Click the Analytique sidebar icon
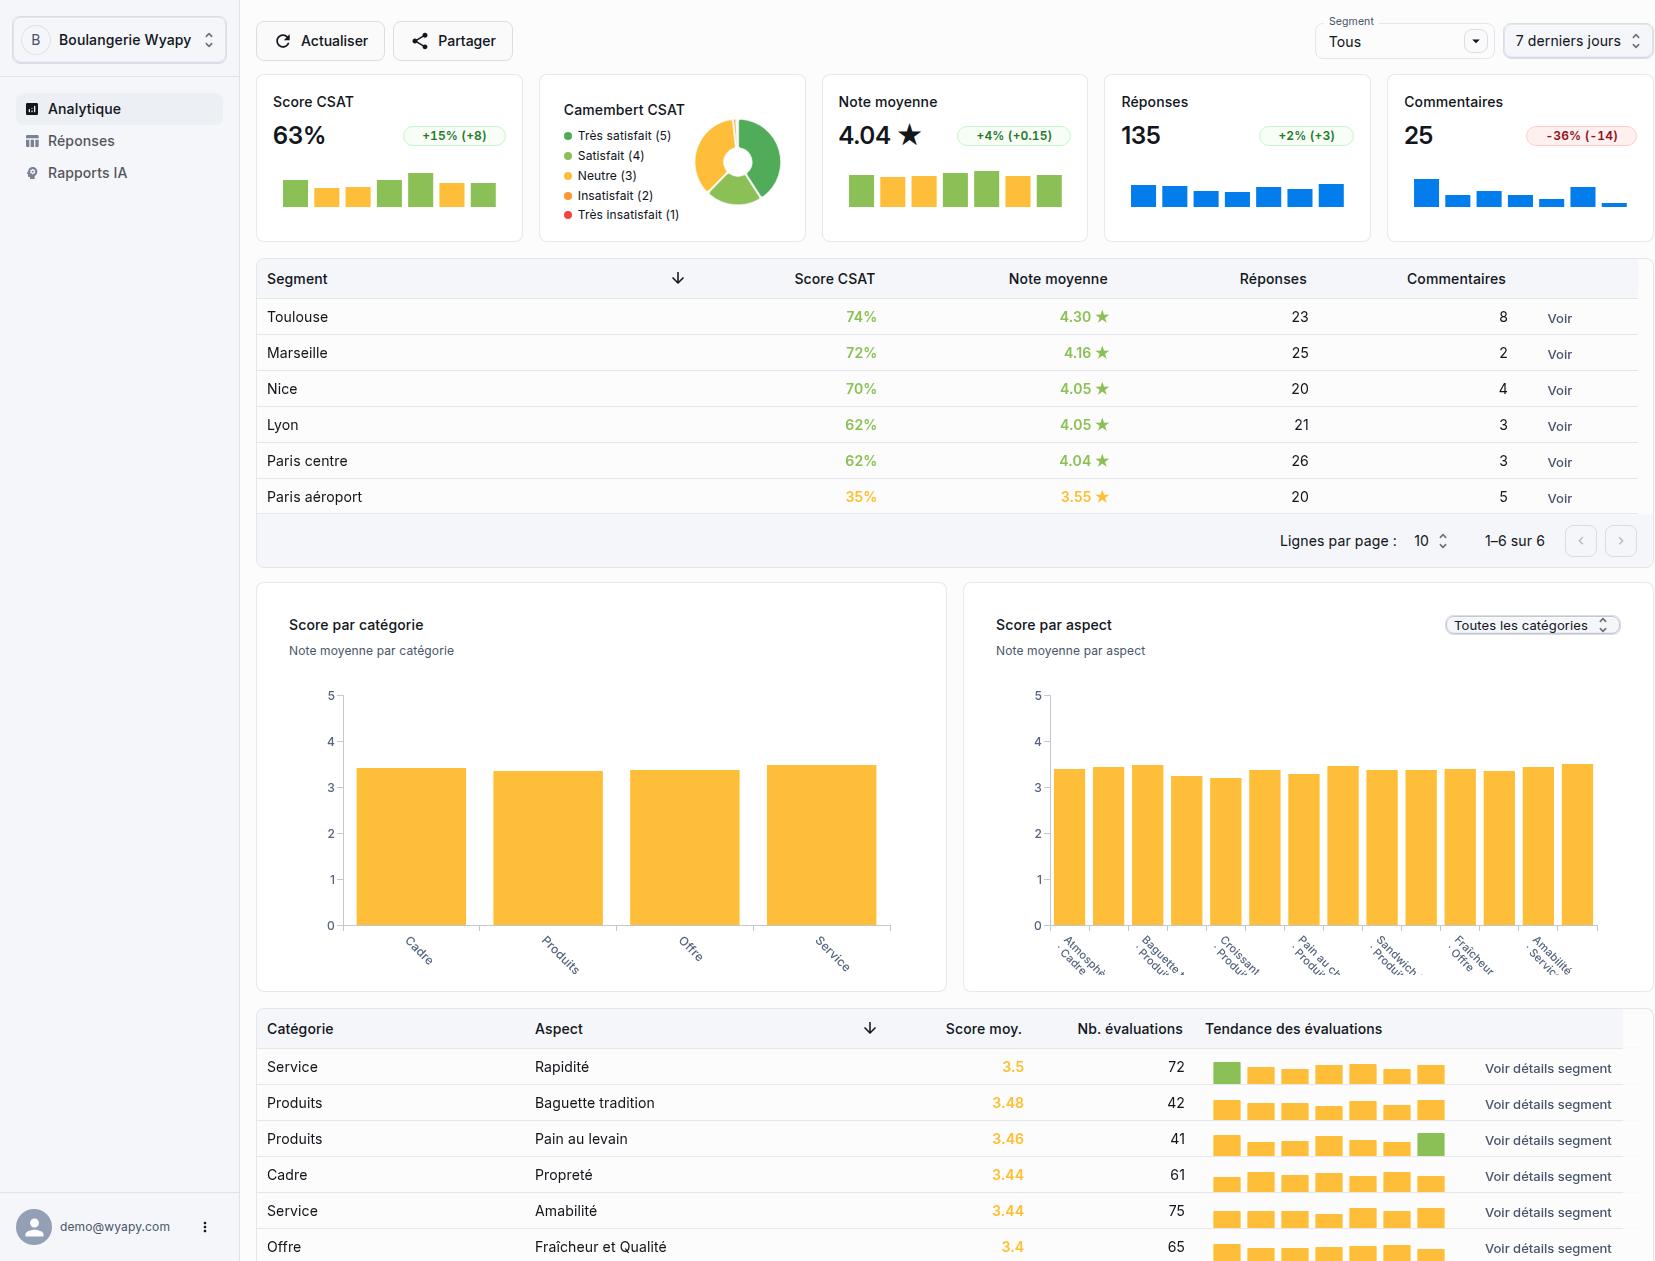1655x1261 pixels. (32, 109)
